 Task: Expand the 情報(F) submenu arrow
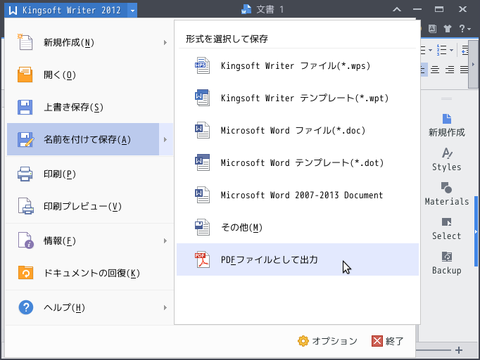[165, 240]
